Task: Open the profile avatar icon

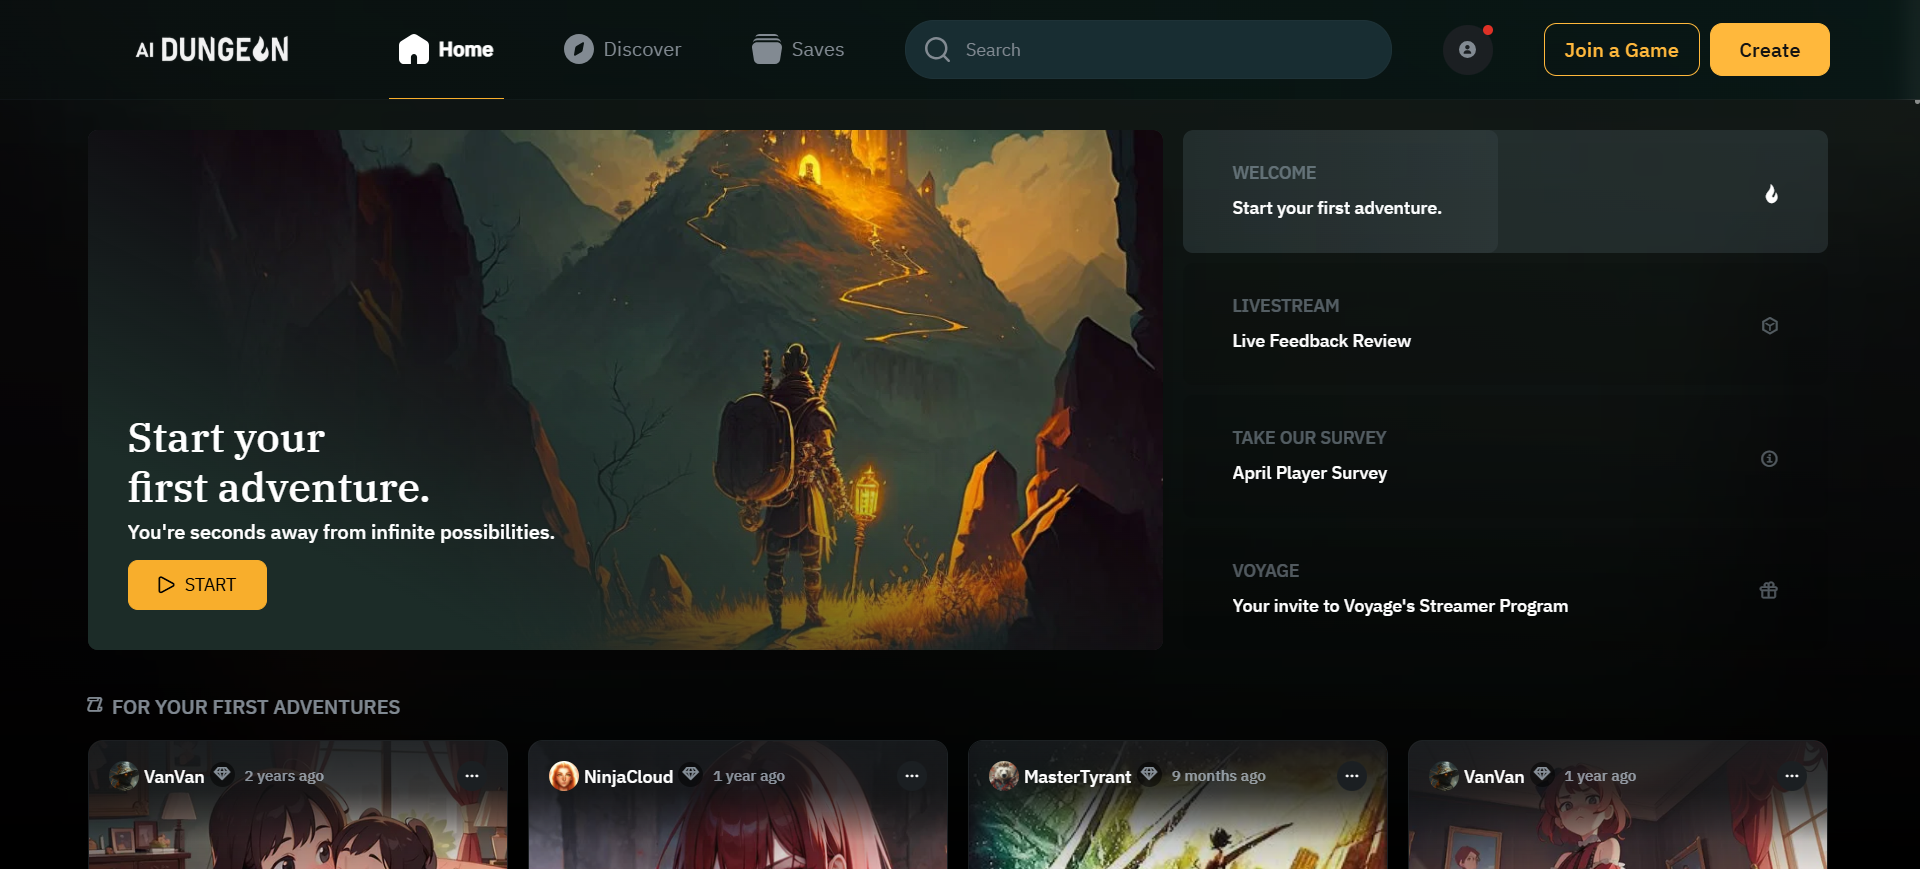Action: click(x=1467, y=50)
